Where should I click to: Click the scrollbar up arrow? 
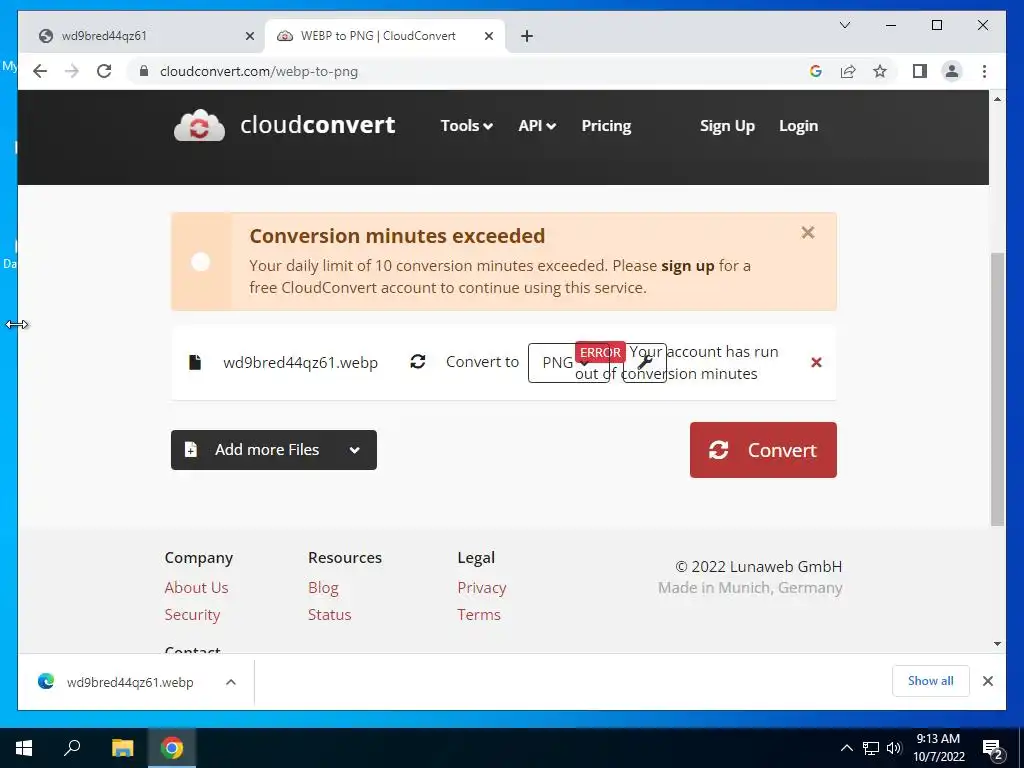997,99
